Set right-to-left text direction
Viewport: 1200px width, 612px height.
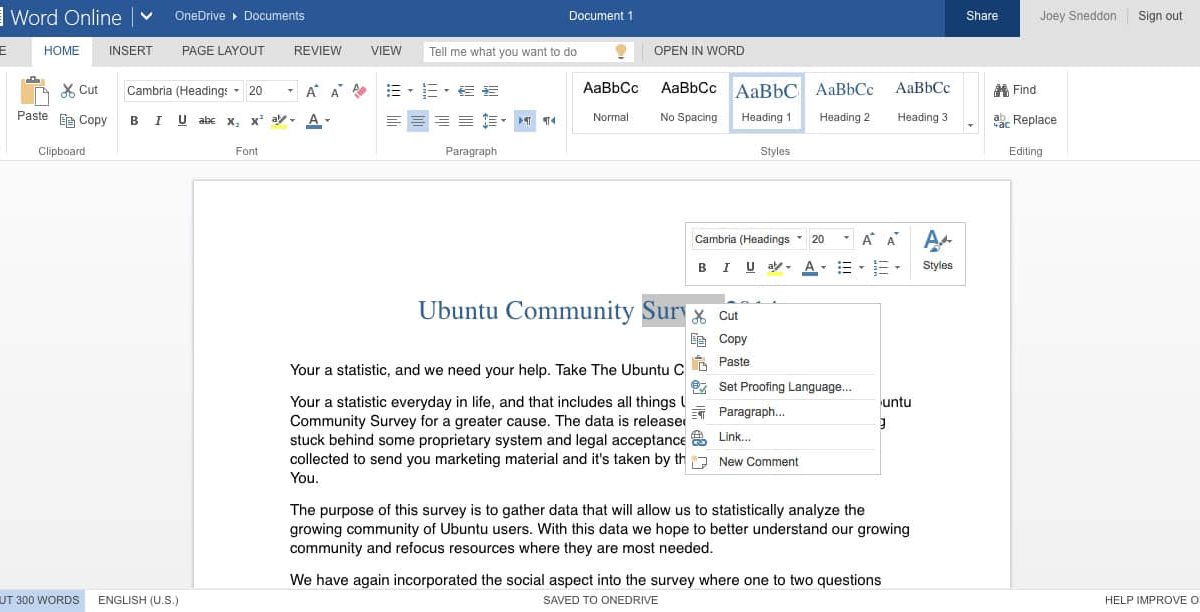549,121
